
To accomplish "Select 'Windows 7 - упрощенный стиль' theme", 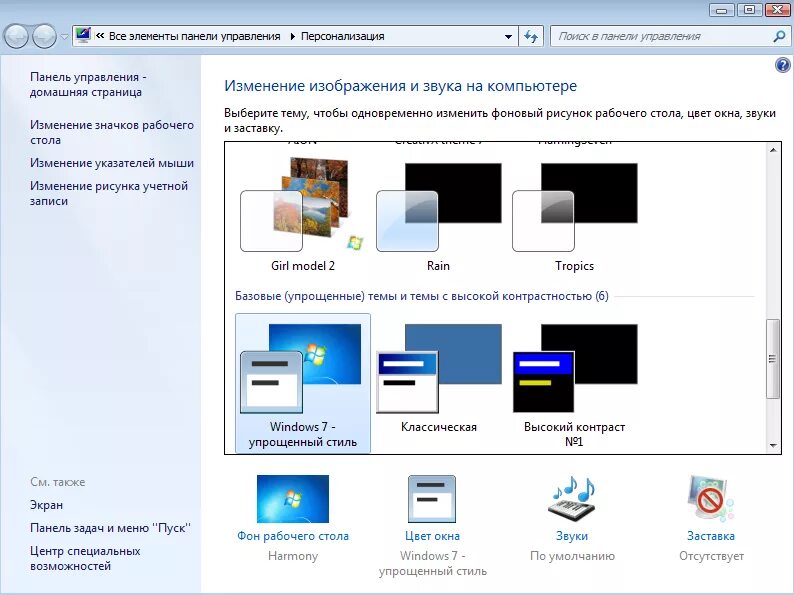I will (303, 383).
